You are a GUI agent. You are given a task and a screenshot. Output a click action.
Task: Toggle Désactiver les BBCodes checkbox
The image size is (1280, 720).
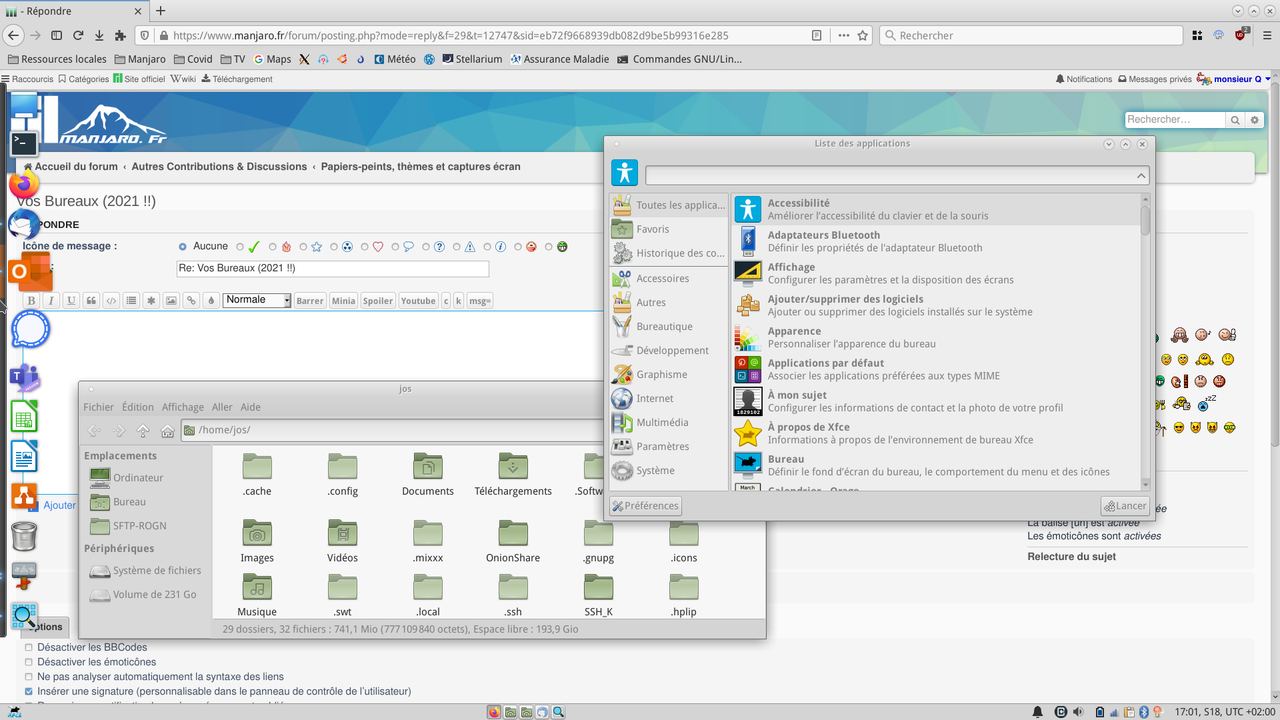29,647
